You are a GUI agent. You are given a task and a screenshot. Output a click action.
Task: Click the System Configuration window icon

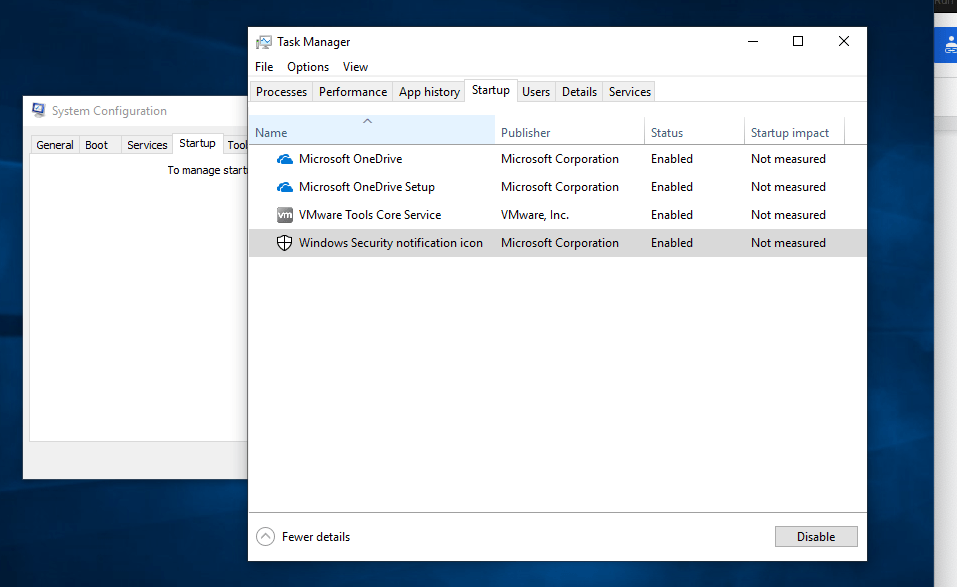pyautogui.click(x=39, y=110)
